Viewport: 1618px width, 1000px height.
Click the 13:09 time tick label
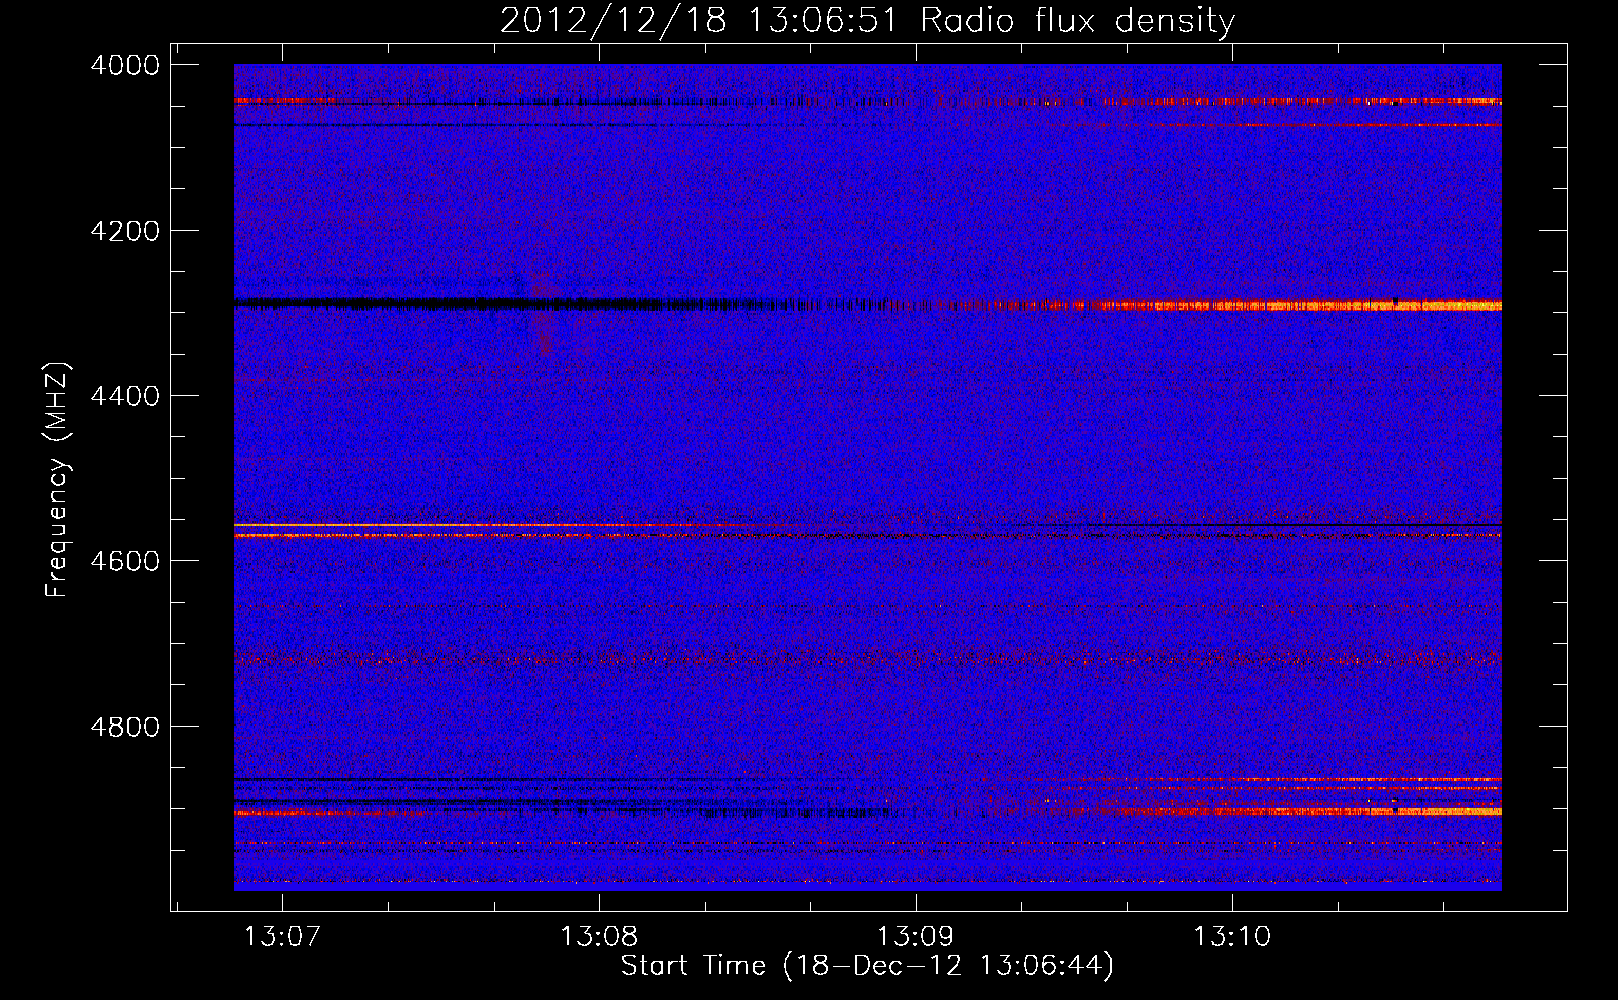tap(916, 936)
